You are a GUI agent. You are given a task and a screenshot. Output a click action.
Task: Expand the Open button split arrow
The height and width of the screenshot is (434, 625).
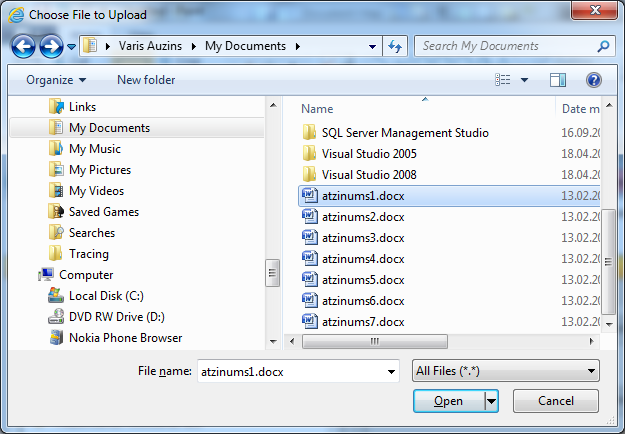pos(491,401)
